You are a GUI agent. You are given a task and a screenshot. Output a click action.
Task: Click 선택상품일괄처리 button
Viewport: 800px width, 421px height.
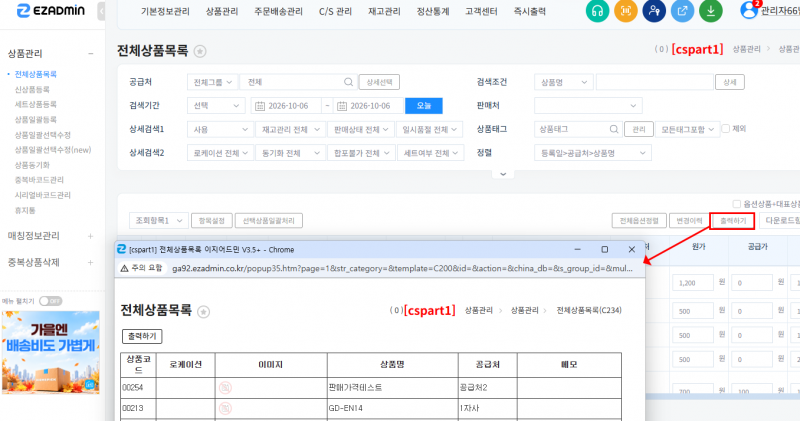268,220
